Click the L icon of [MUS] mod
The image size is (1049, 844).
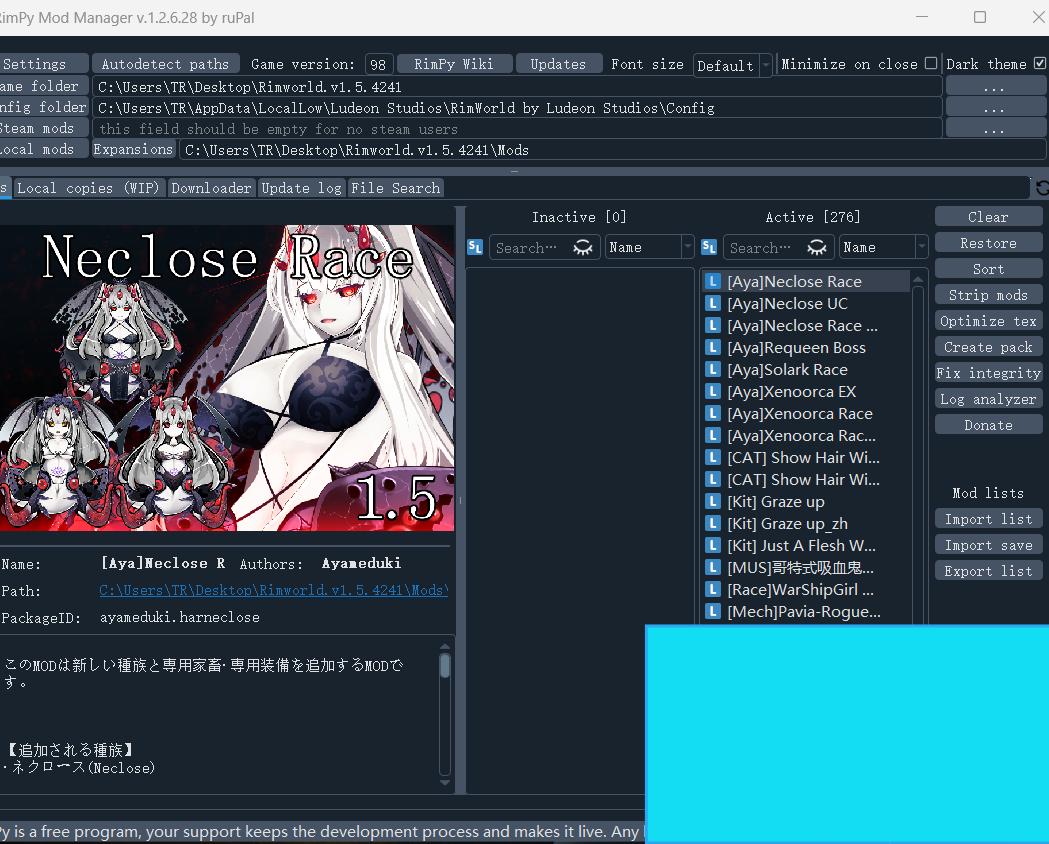(713, 568)
